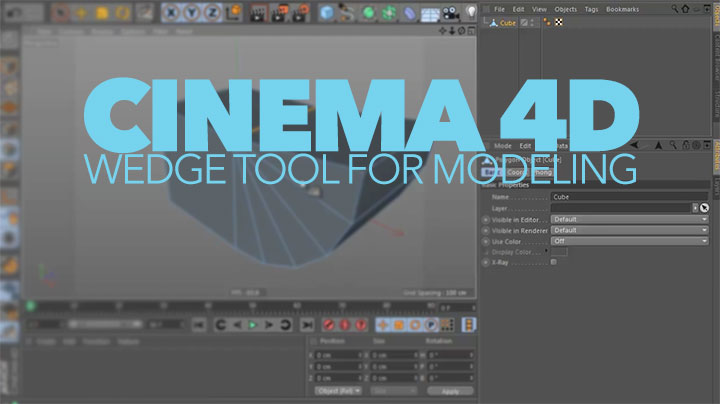Open Render Settings icon
This screenshot has height=404, width=720.
pyautogui.click(x=300, y=13)
